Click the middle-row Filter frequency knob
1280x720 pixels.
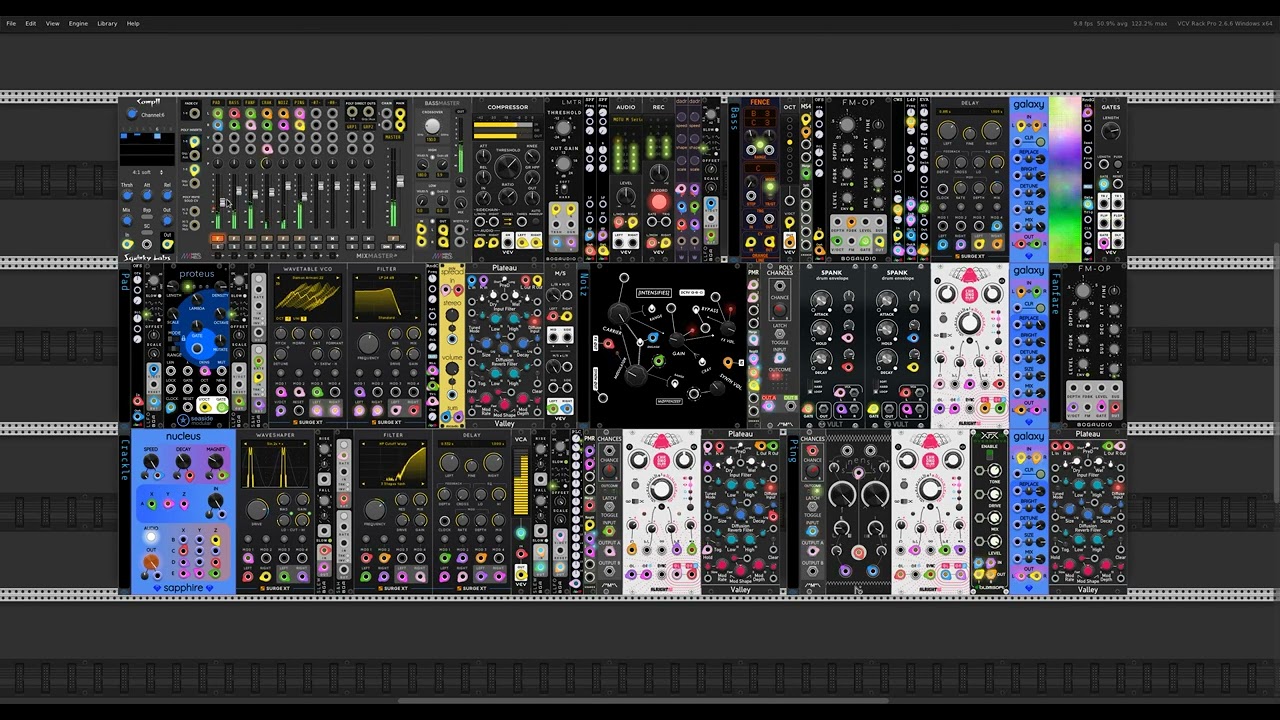(368, 343)
